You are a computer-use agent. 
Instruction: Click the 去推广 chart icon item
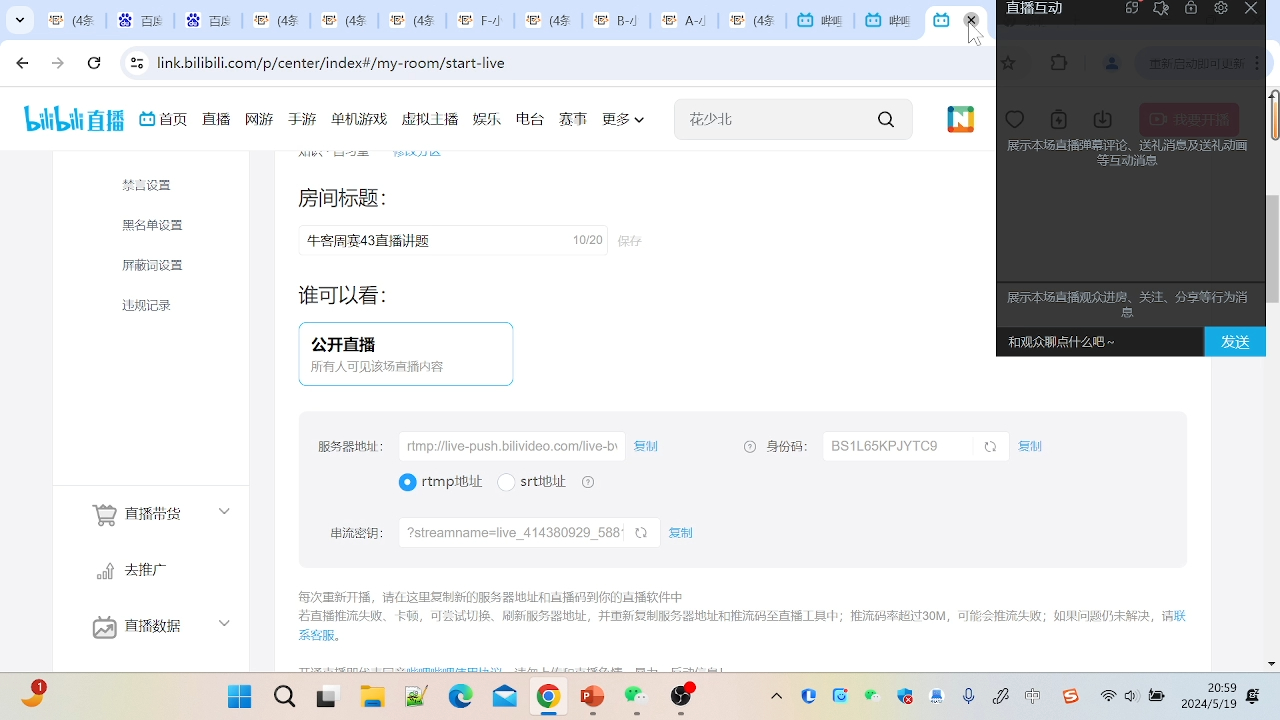click(x=105, y=570)
